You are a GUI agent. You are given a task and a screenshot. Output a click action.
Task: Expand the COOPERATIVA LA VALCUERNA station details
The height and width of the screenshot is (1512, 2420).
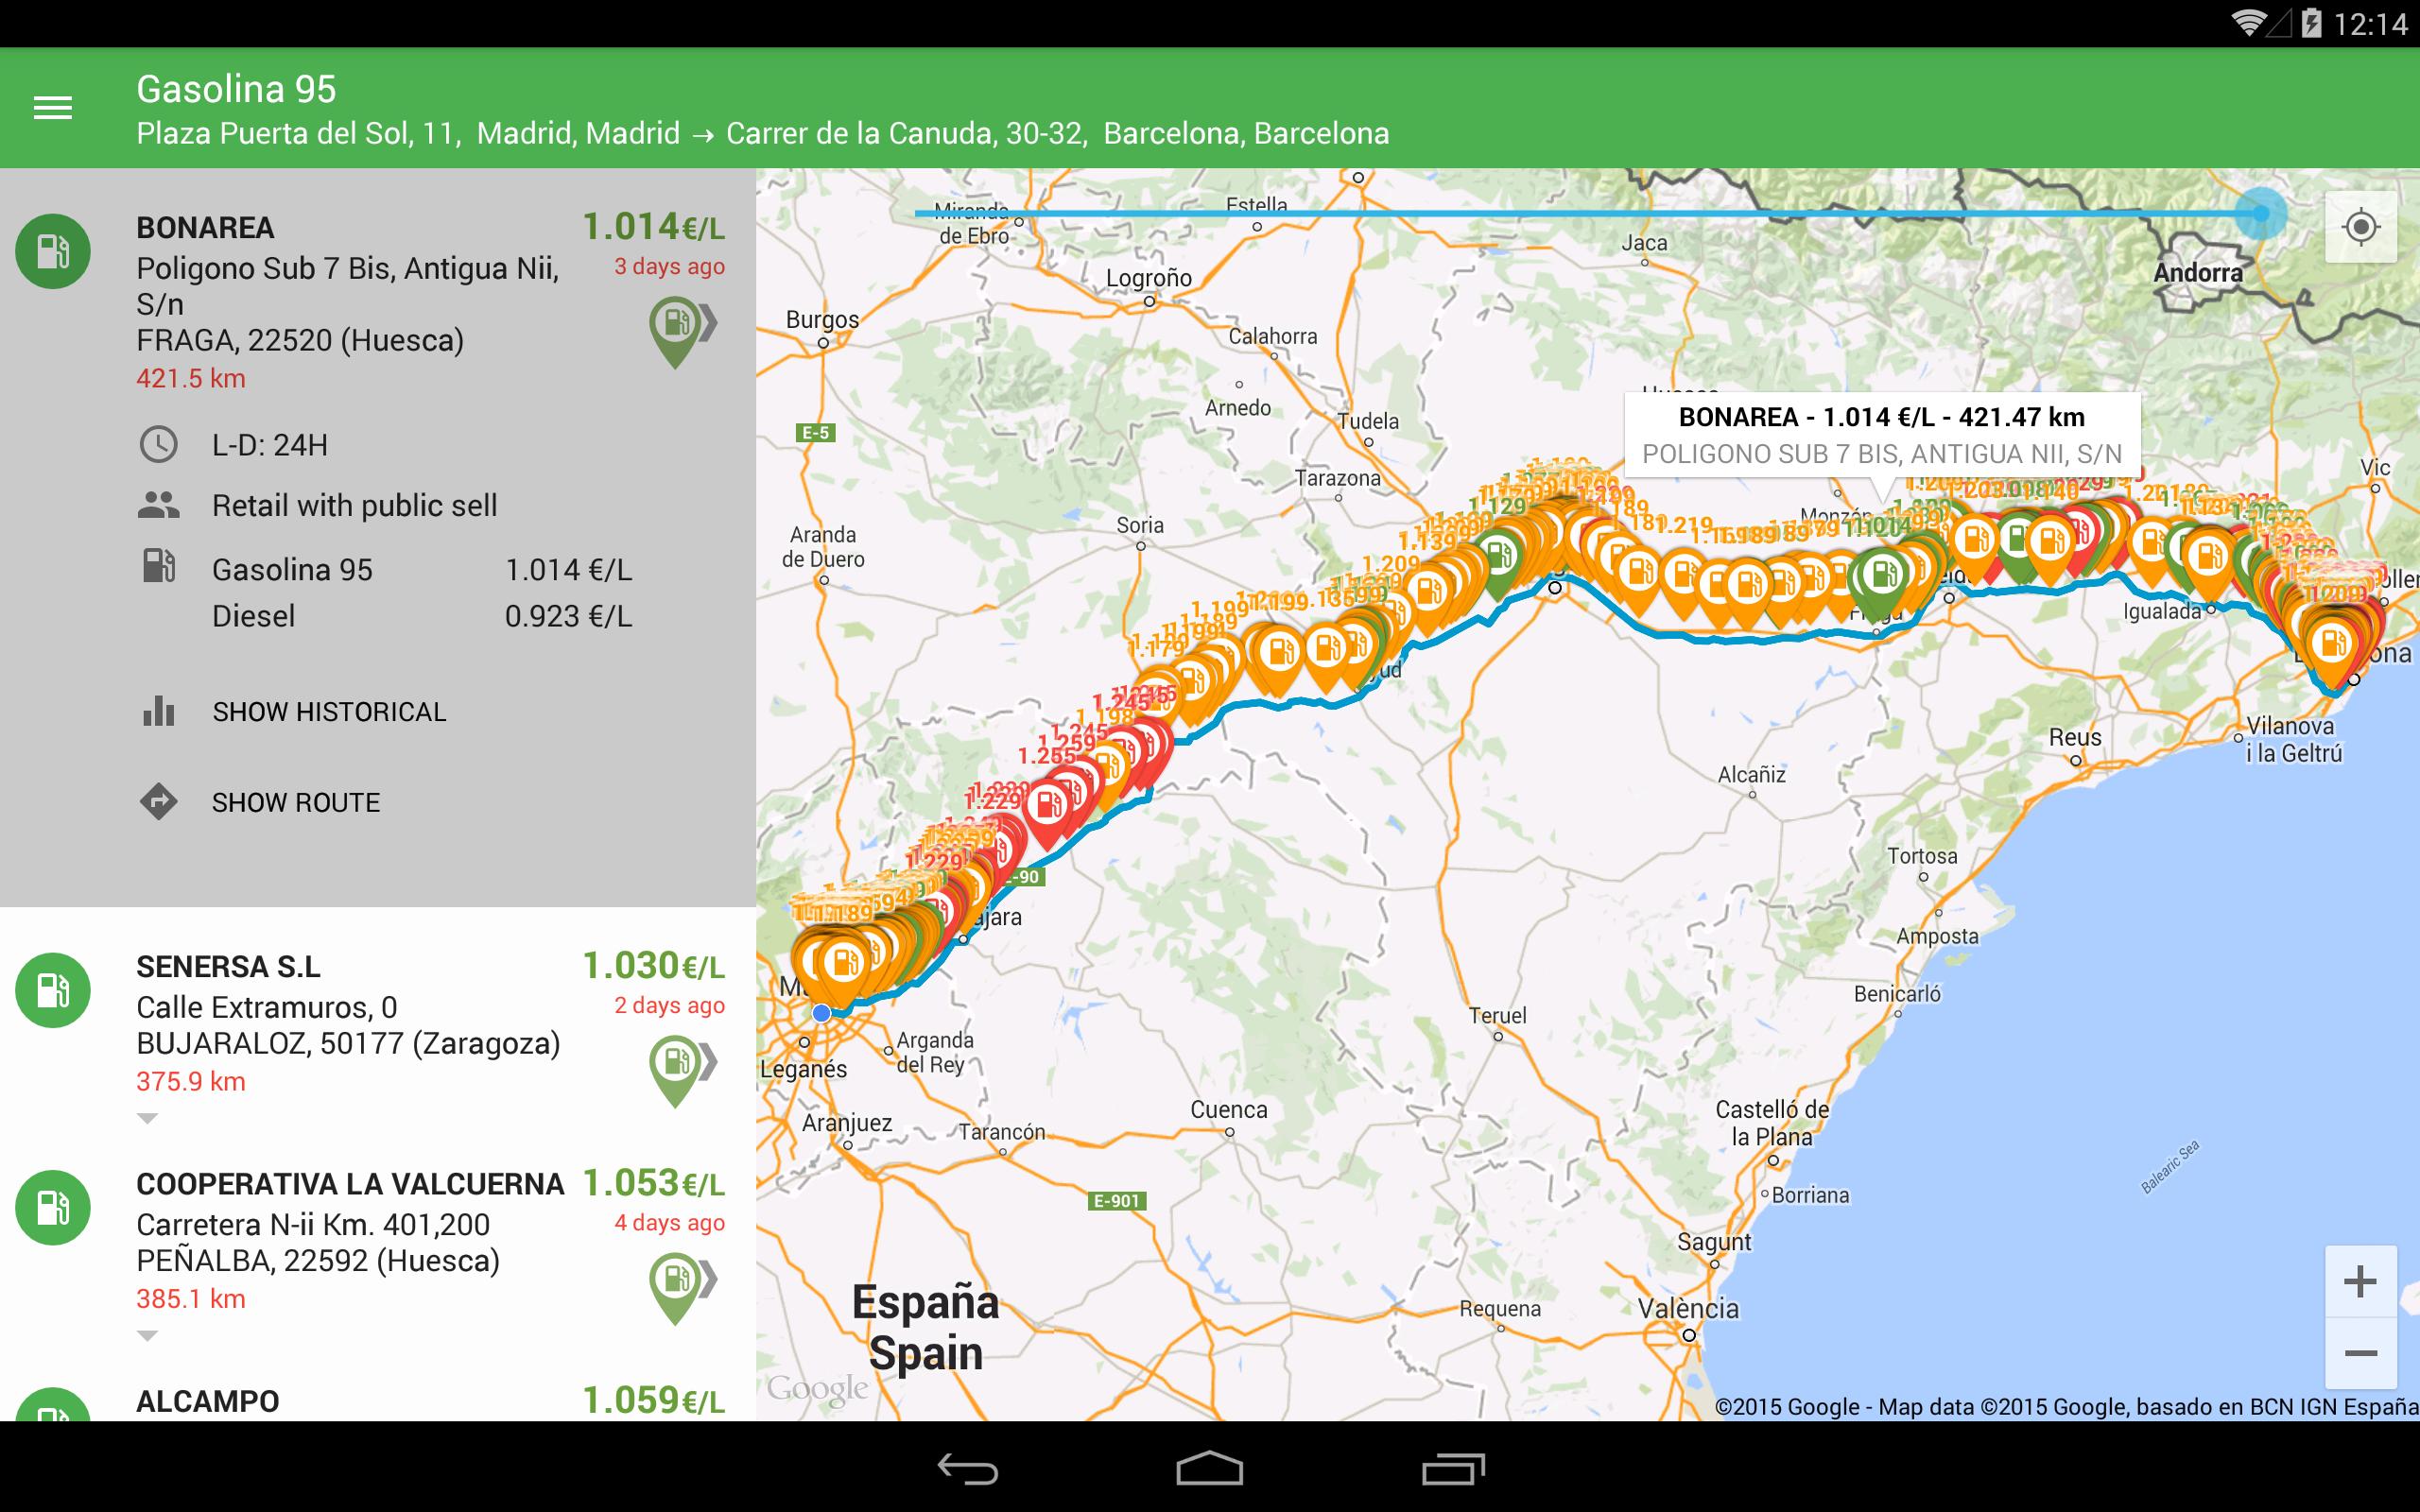[x=147, y=1336]
